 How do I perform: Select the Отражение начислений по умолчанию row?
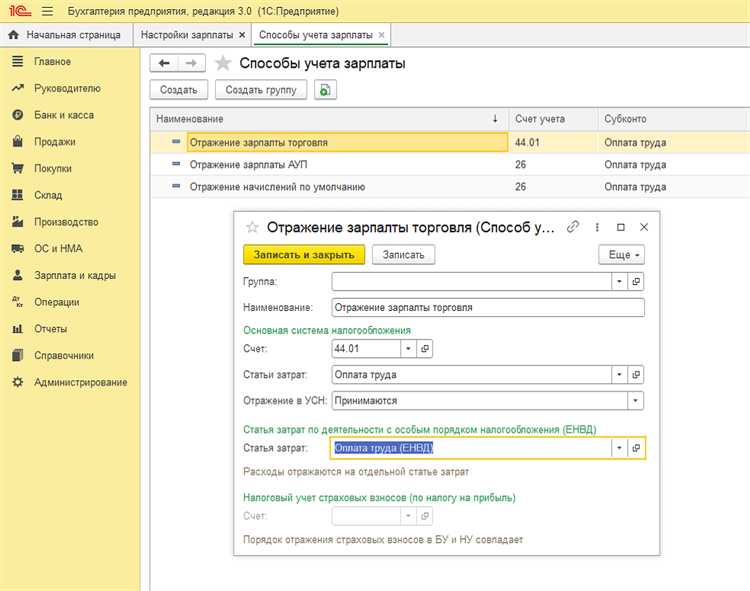point(450,186)
